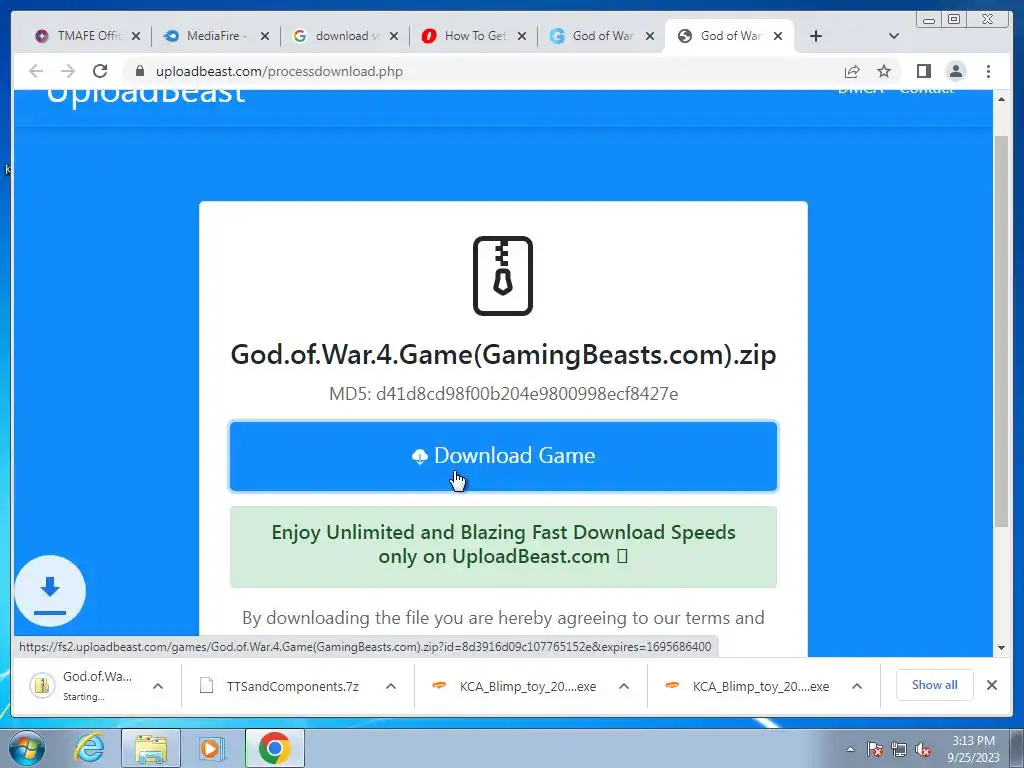Open Windows Explorer from taskbar
1024x768 pixels.
151,748
